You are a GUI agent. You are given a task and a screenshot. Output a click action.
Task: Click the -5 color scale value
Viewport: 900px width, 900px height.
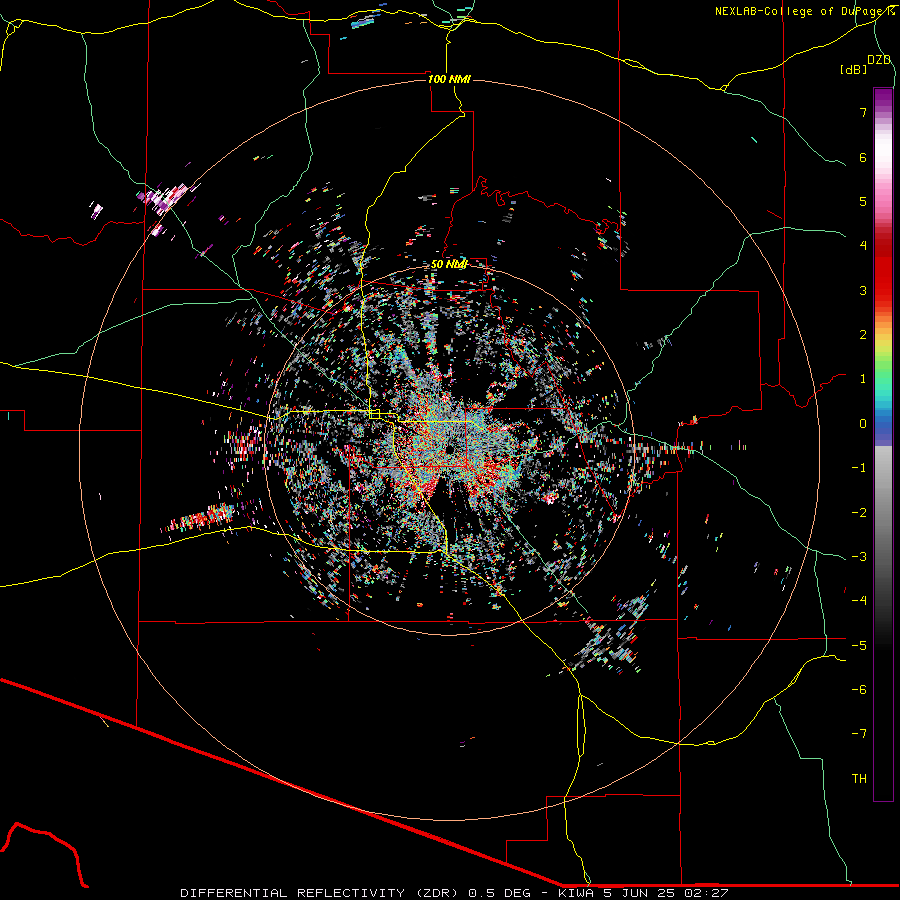[x=859, y=646]
